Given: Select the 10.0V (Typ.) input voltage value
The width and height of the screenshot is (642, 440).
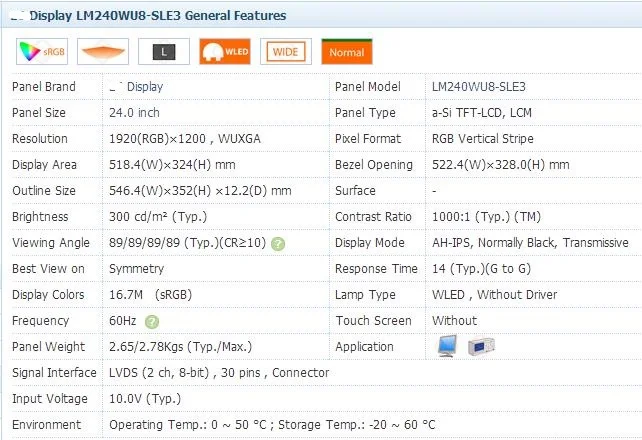Looking at the screenshot, I should click(145, 399).
